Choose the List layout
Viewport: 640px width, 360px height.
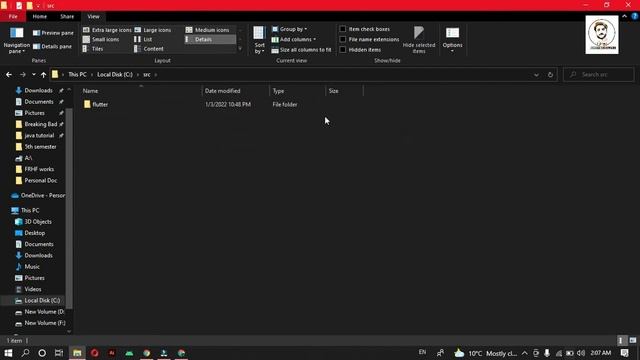click(x=143, y=39)
